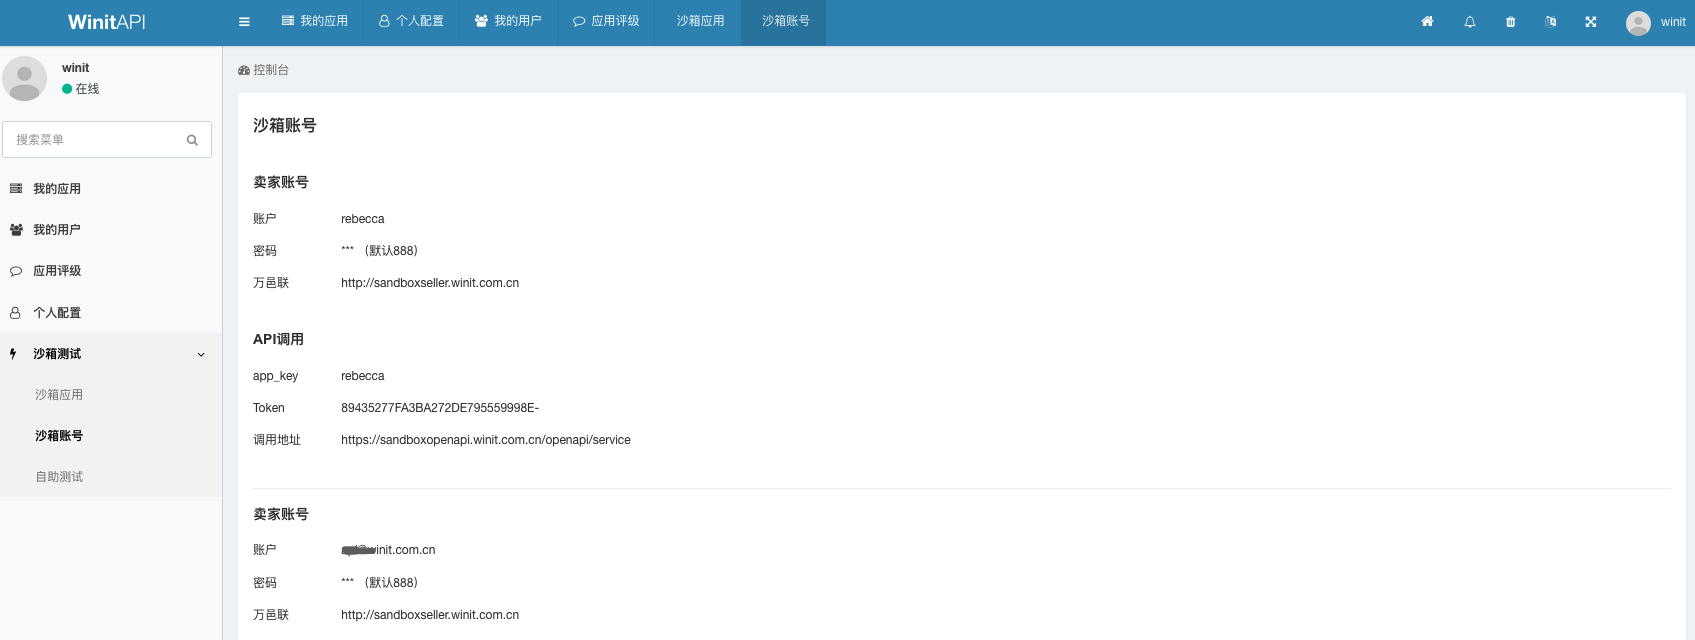Click the dashboard icon beside 控制台
The image size is (1695, 640).
coord(244,71)
